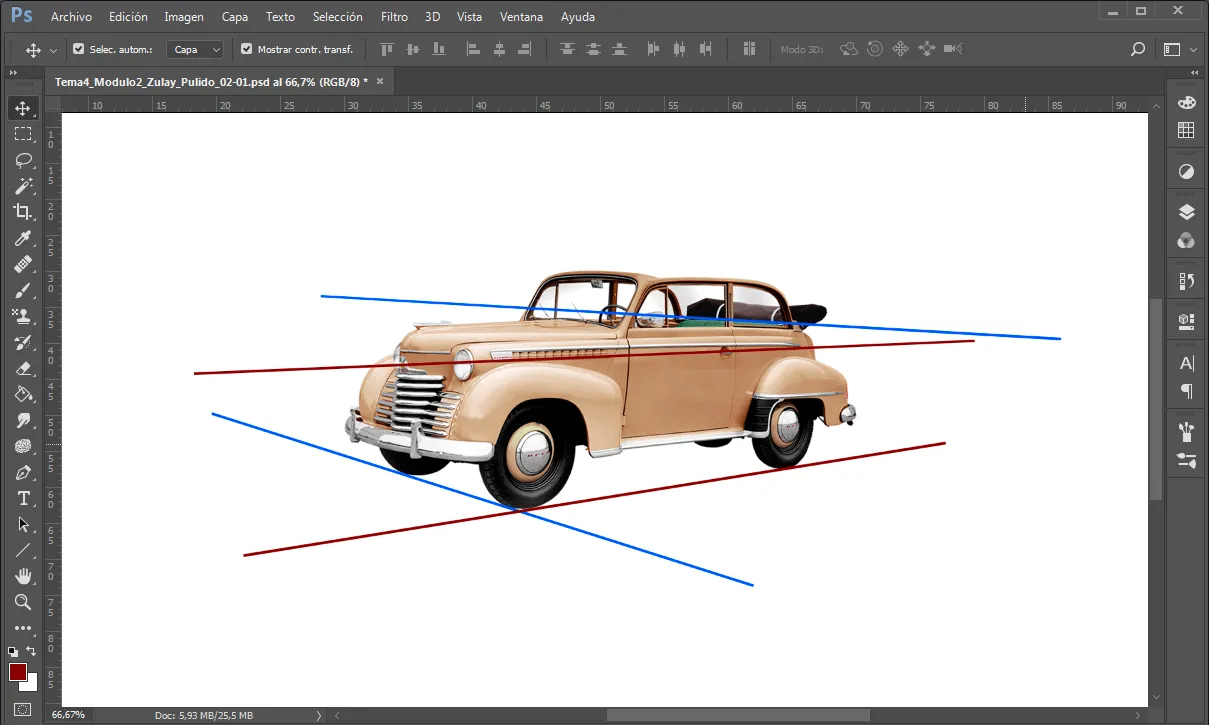The height and width of the screenshot is (725, 1209).
Task: Open the three-dots edit toolbar button
Action: (23, 628)
